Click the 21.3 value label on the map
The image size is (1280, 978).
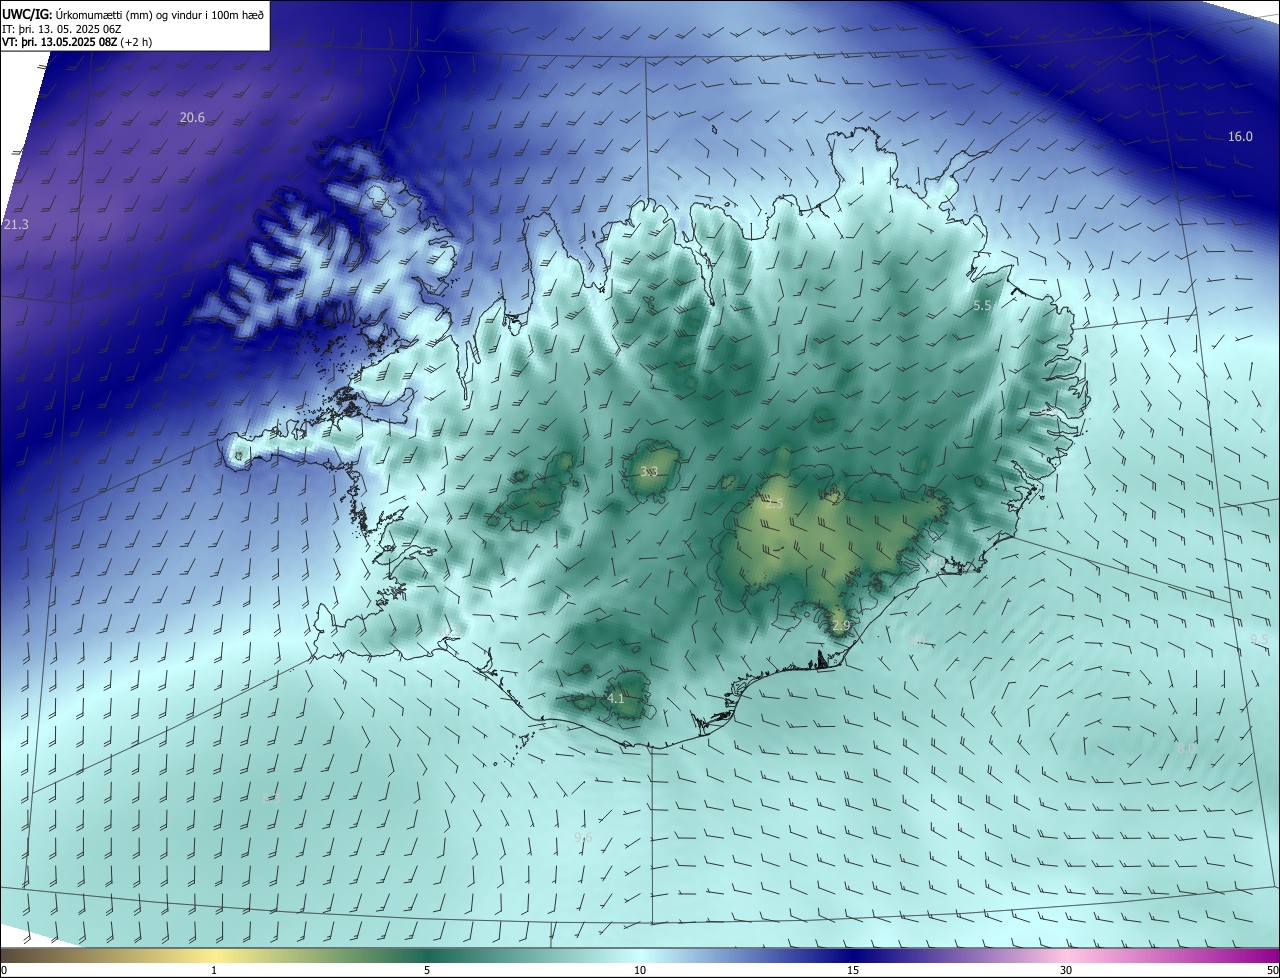click(16, 225)
